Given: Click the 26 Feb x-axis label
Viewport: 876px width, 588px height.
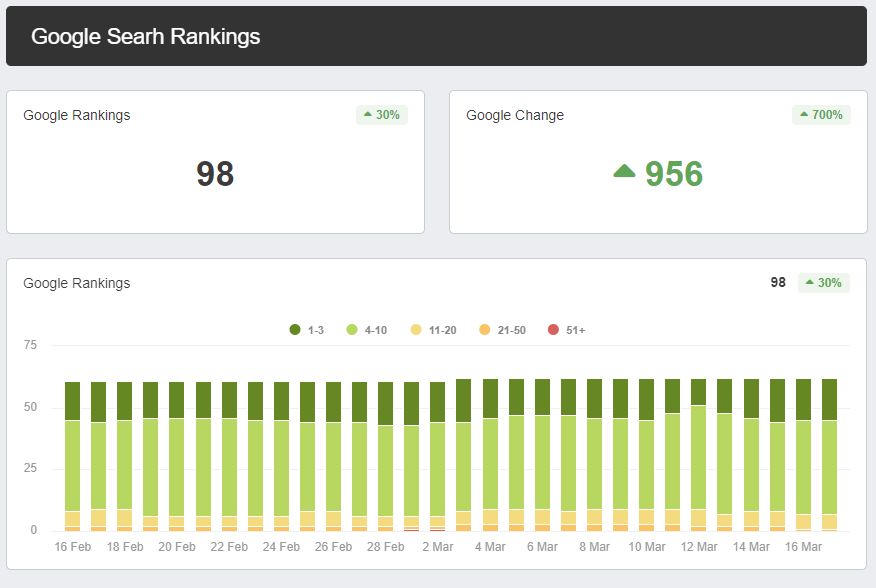Looking at the screenshot, I should pyautogui.click(x=334, y=547).
